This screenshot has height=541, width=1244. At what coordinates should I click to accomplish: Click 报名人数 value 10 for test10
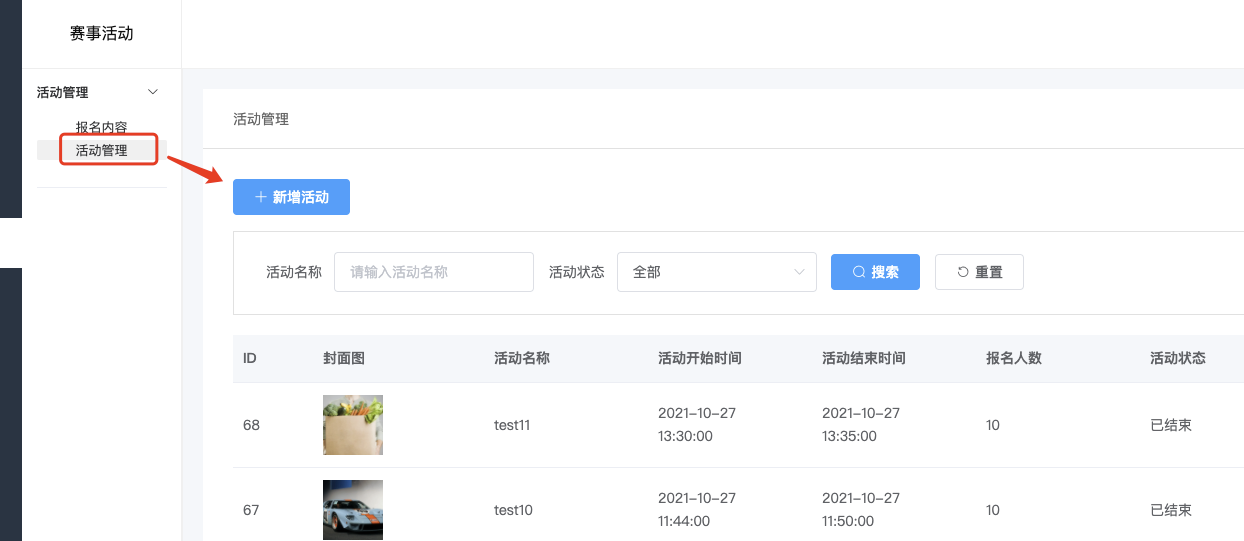[x=993, y=510]
